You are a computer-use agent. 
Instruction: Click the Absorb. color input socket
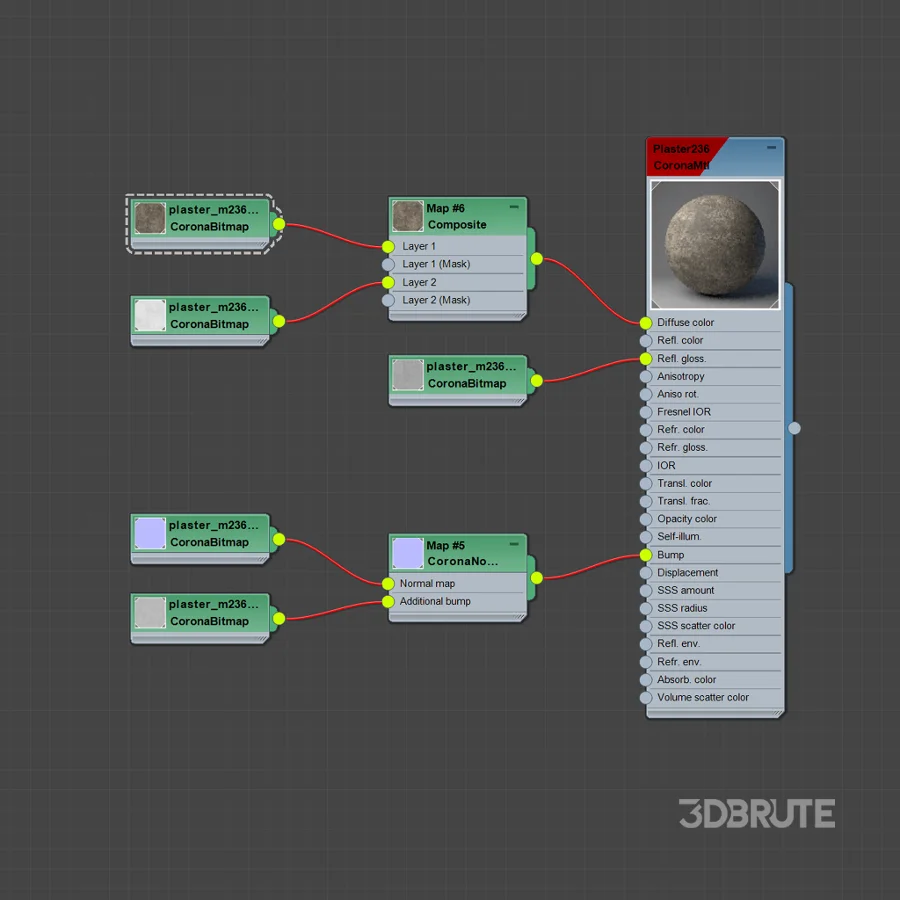(x=646, y=680)
